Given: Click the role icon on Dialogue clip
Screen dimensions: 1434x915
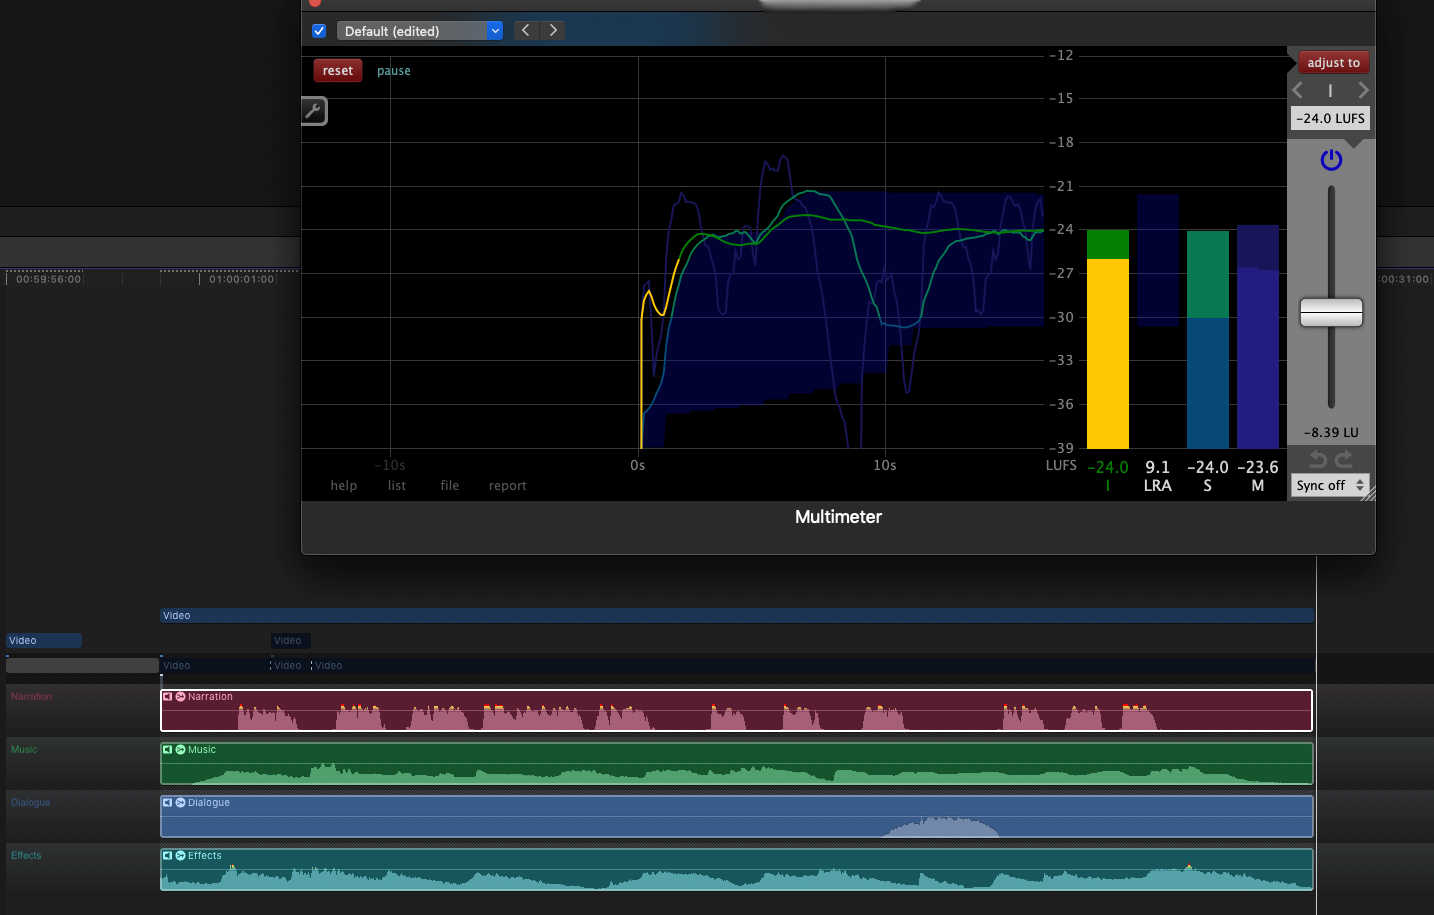Looking at the screenshot, I should [x=181, y=803].
